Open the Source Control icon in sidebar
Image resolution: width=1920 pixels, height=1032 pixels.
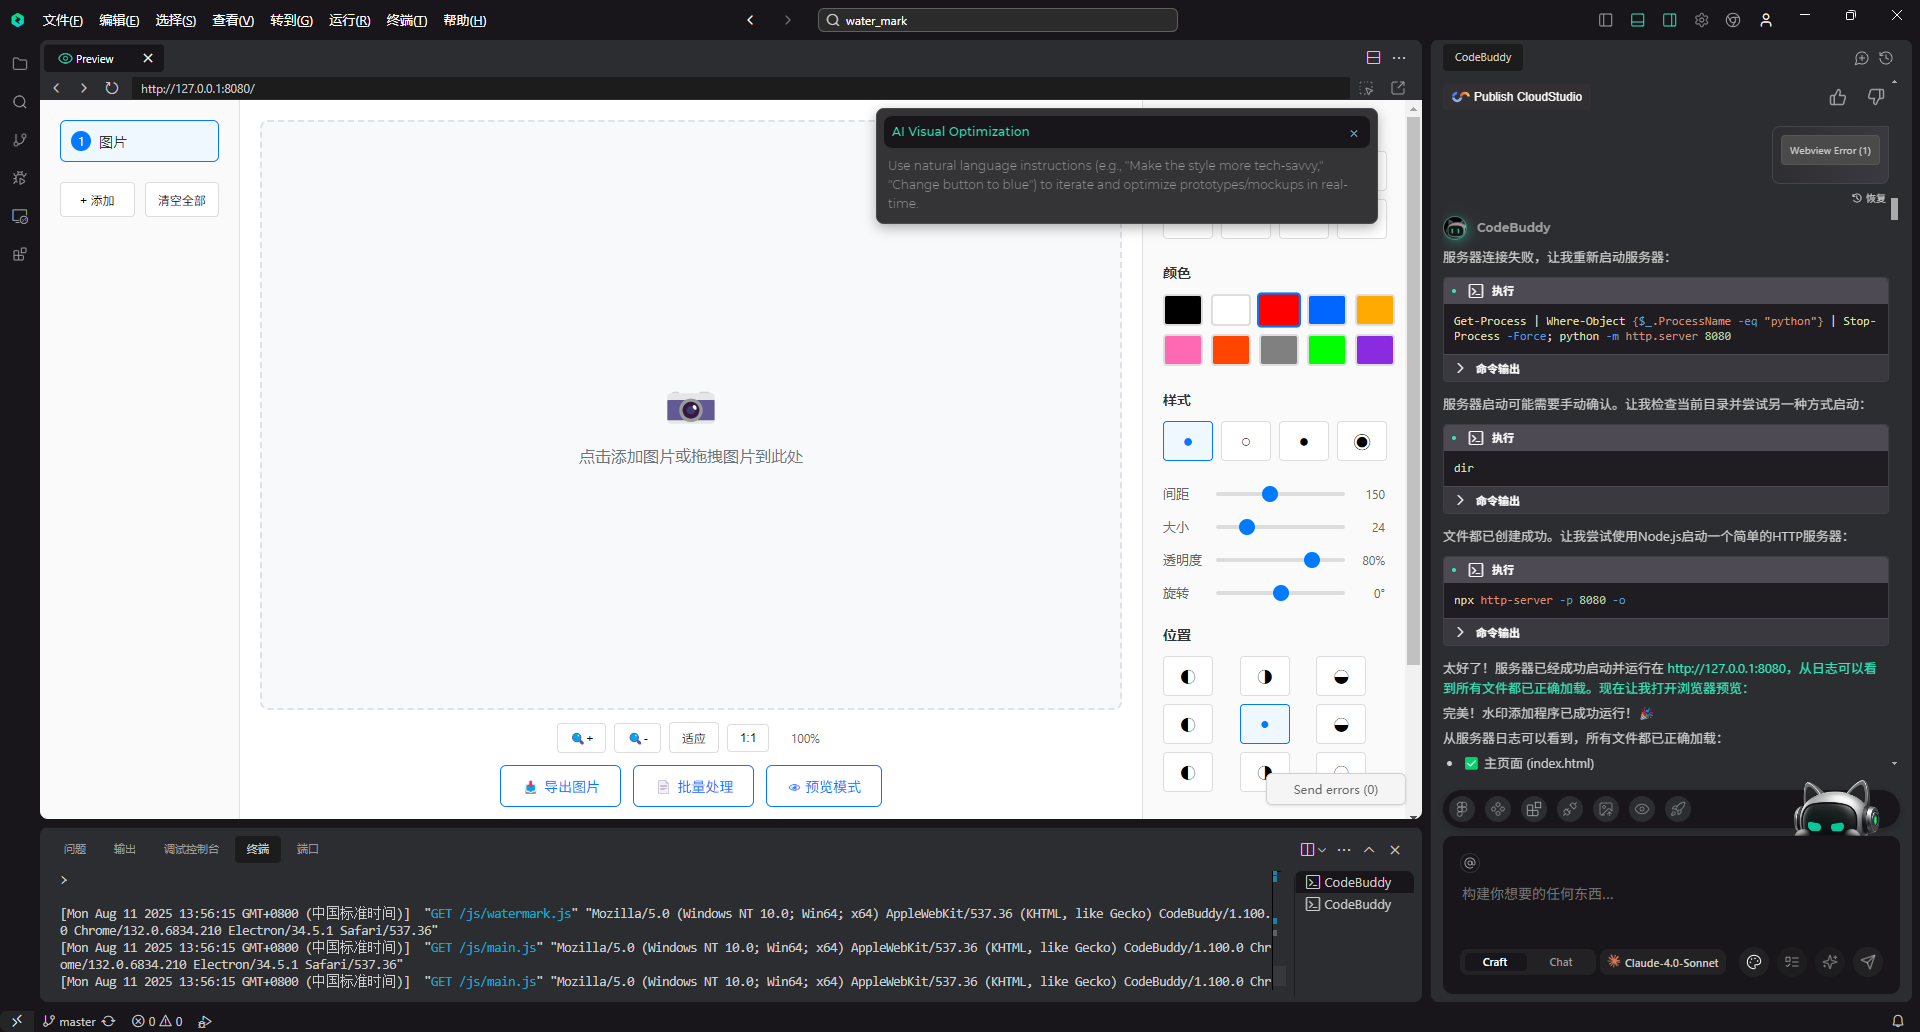[19, 140]
